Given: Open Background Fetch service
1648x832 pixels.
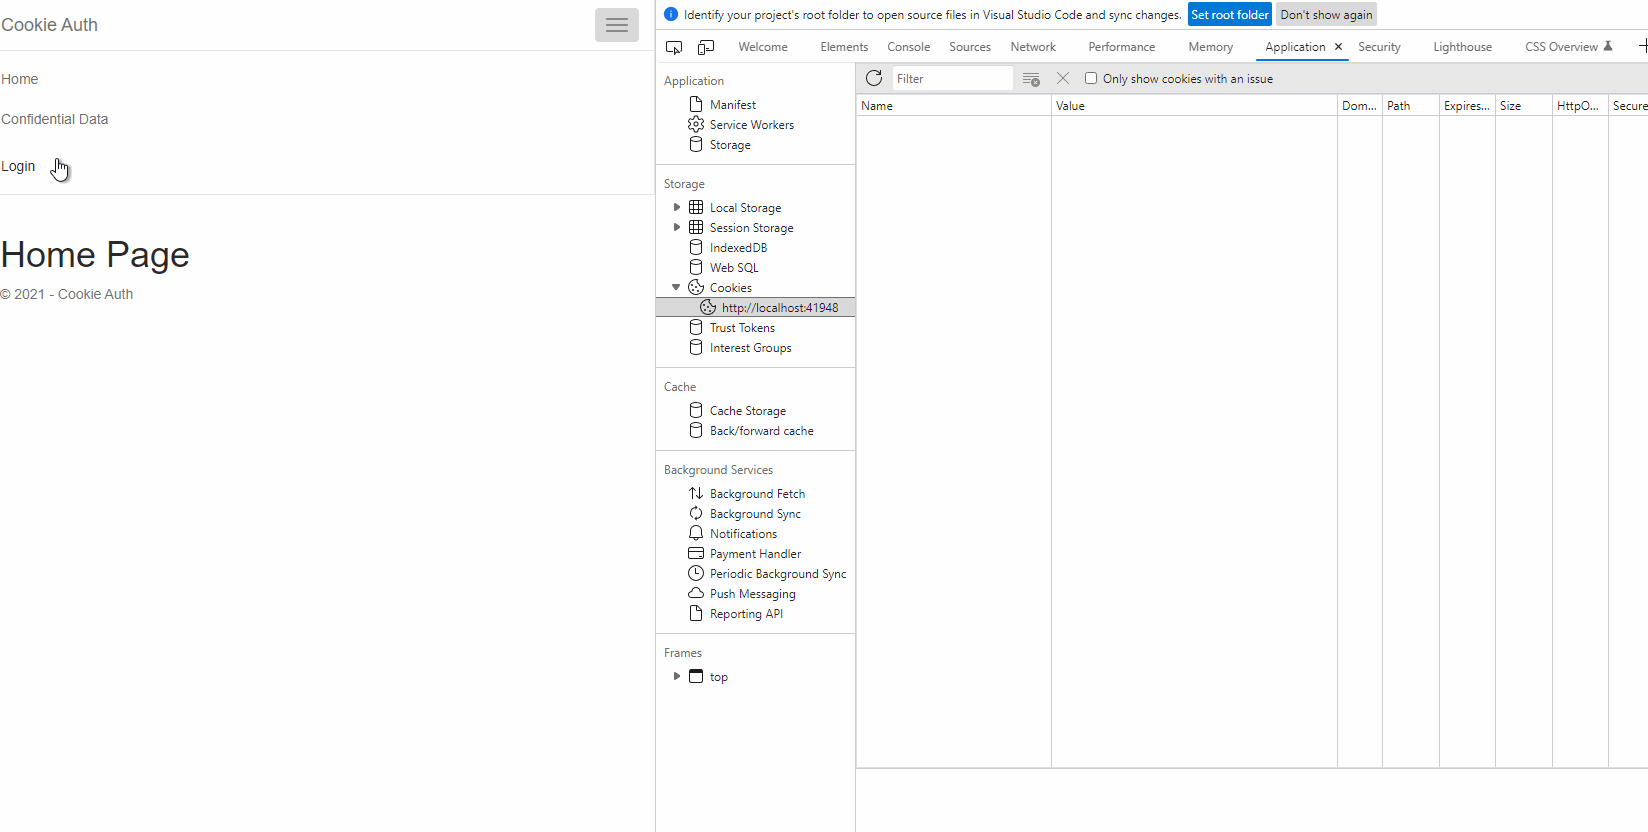Looking at the screenshot, I should [x=757, y=493].
